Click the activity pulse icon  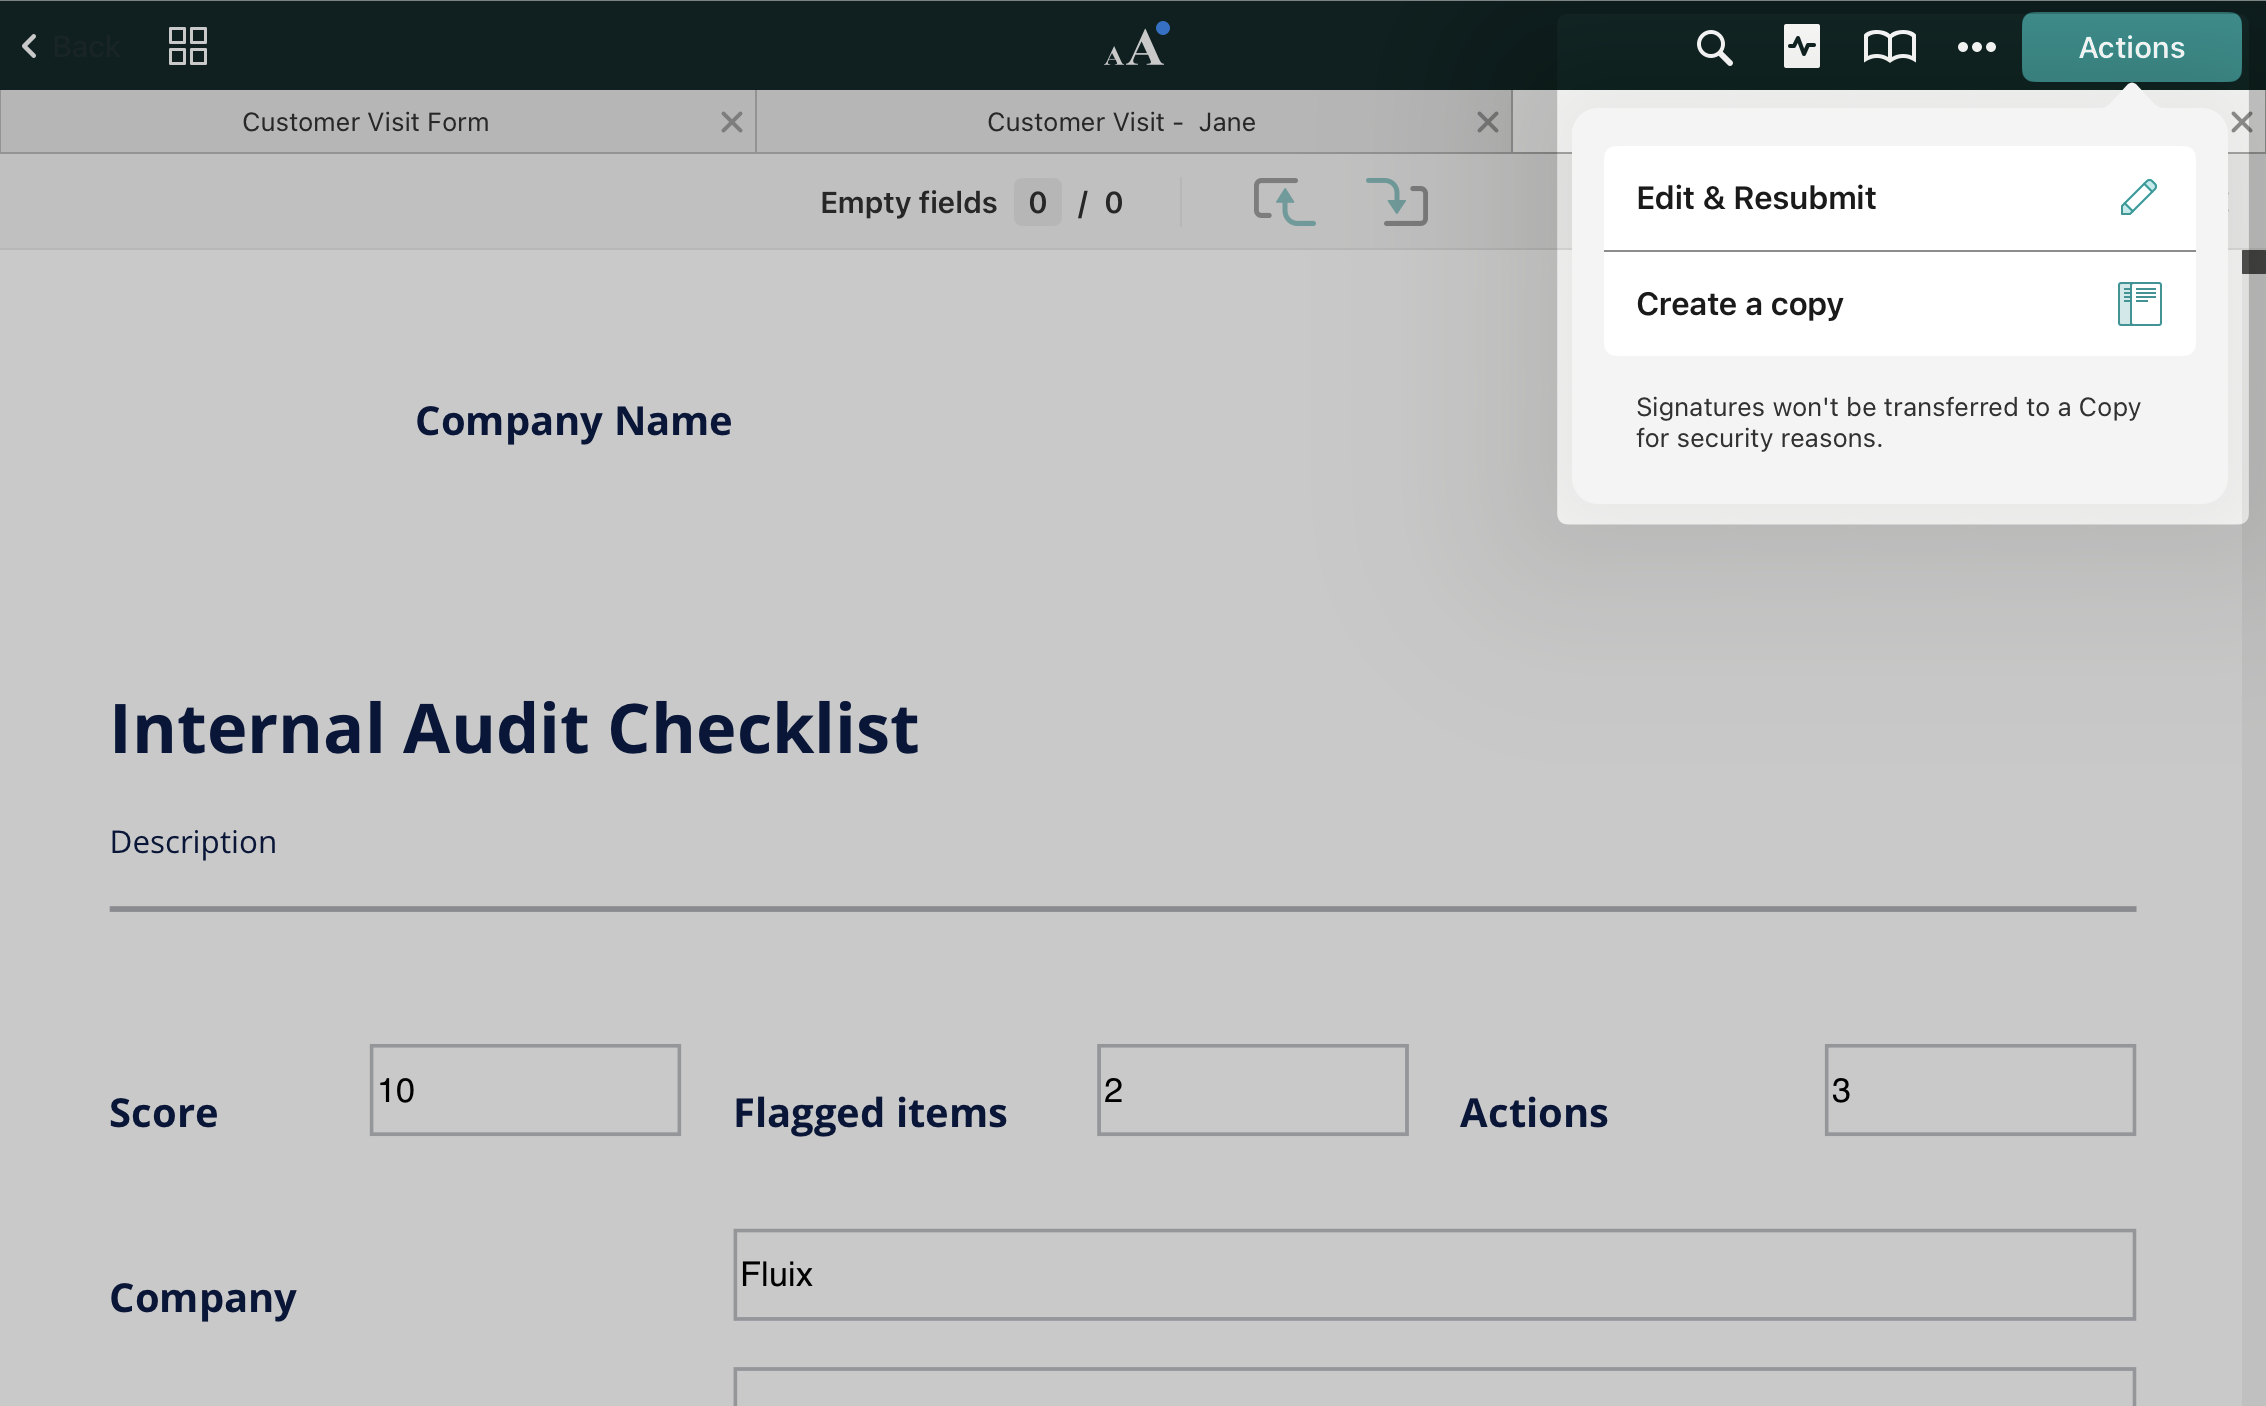click(x=1801, y=47)
